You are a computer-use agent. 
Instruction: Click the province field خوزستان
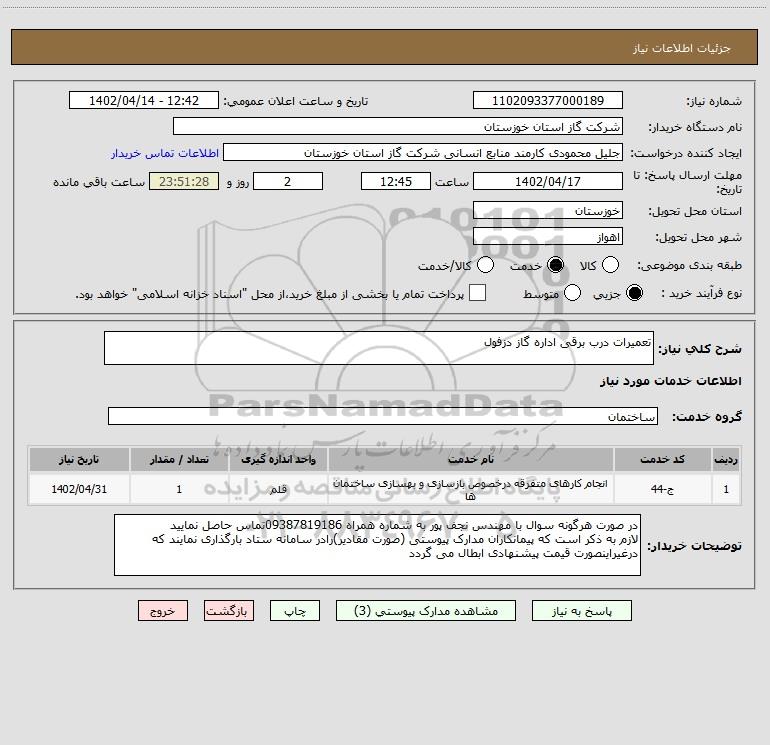548,211
